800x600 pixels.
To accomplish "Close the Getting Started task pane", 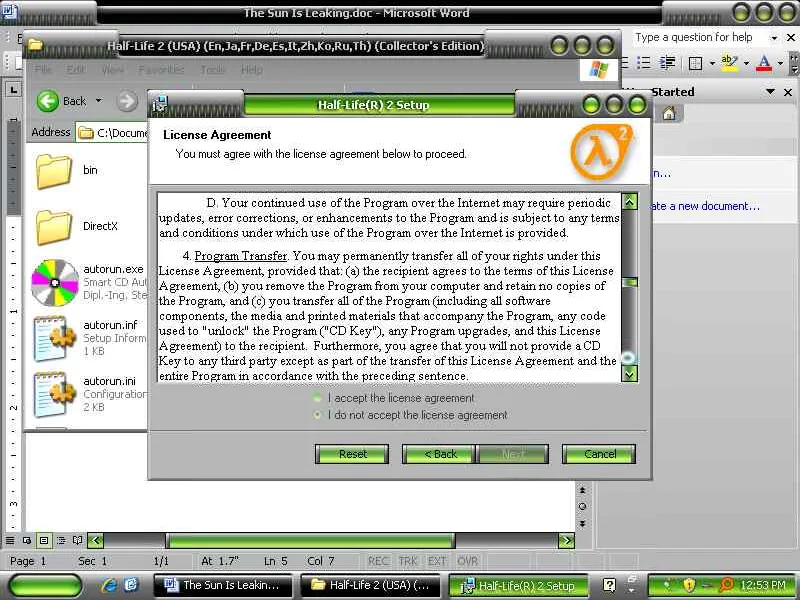I will tap(788, 92).
